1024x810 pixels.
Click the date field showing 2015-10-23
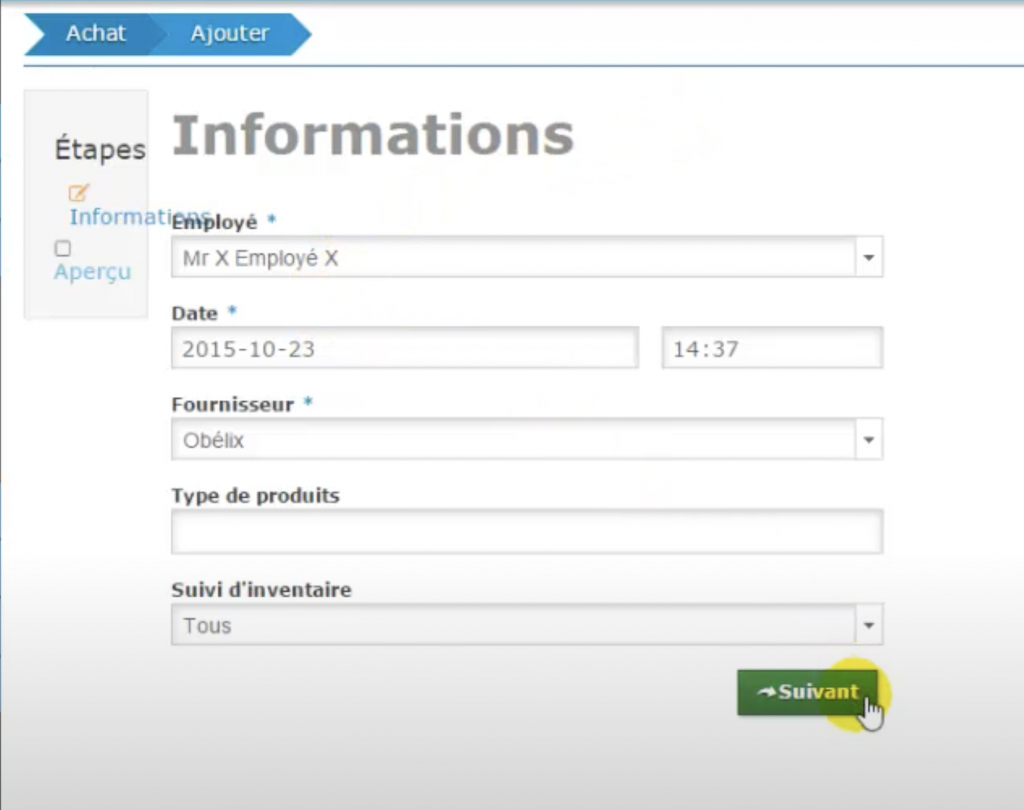pos(405,349)
